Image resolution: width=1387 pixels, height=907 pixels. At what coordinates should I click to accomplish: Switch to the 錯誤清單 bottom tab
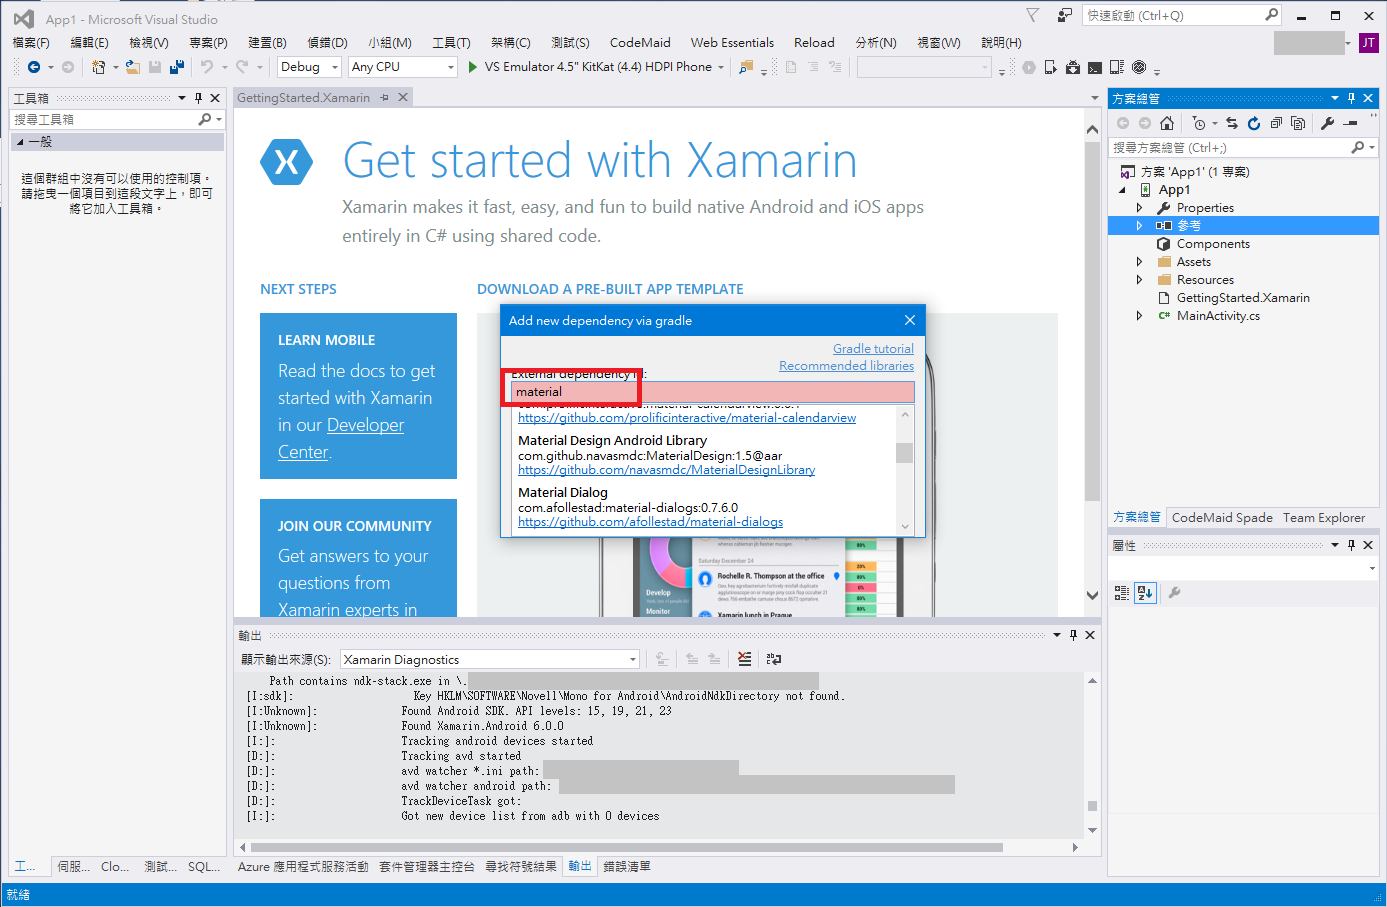click(x=627, y=866)
